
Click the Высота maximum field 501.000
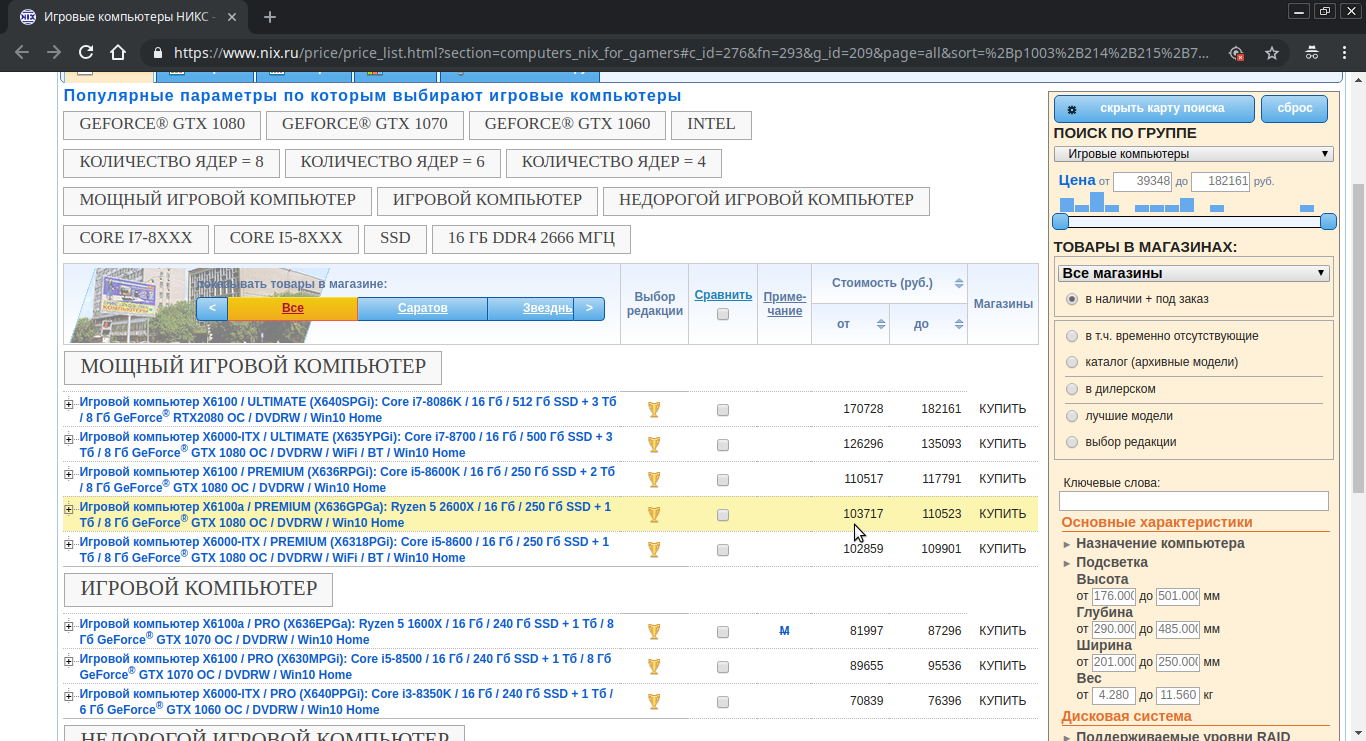pyautogui.click(x=1178, y=596)
